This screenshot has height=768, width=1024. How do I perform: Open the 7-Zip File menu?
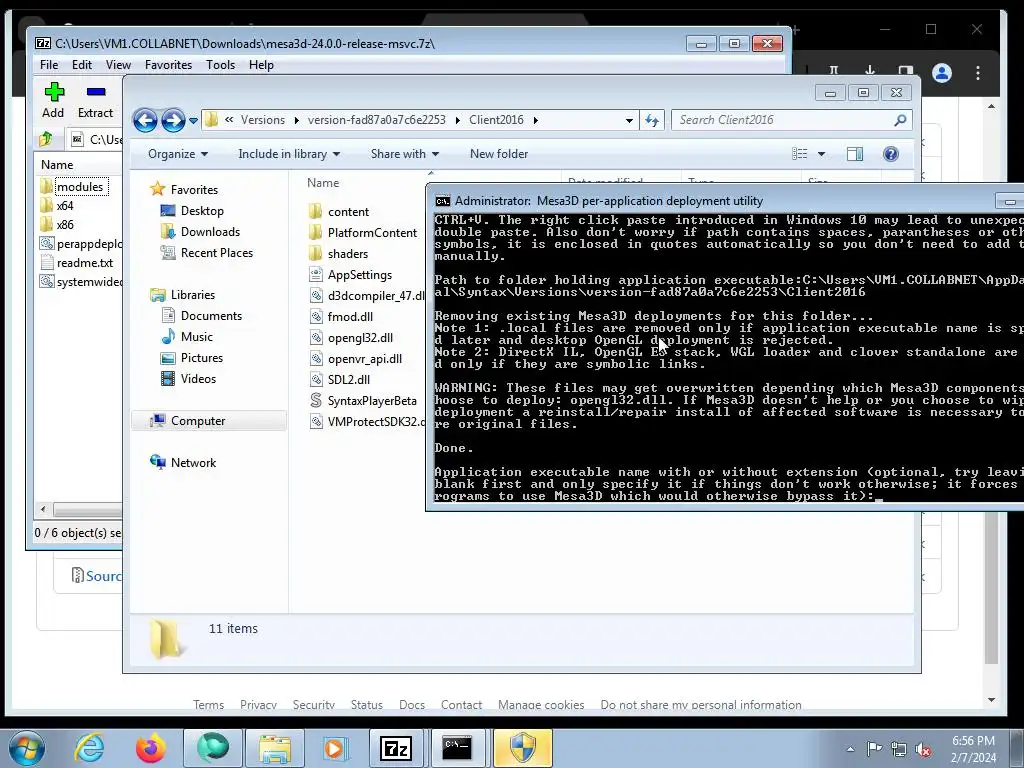[49, 65]
